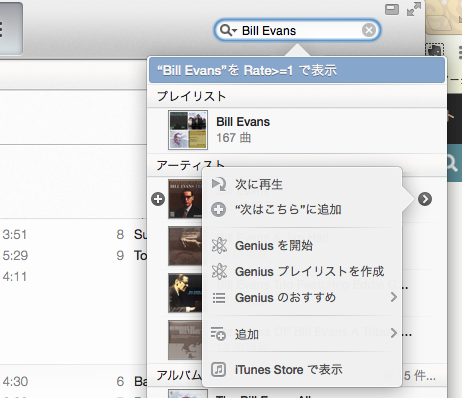Image resolution: width=462 pixels, height=398 pixels.
Task: Click into the Bill Evans search field
Action: 297,30
